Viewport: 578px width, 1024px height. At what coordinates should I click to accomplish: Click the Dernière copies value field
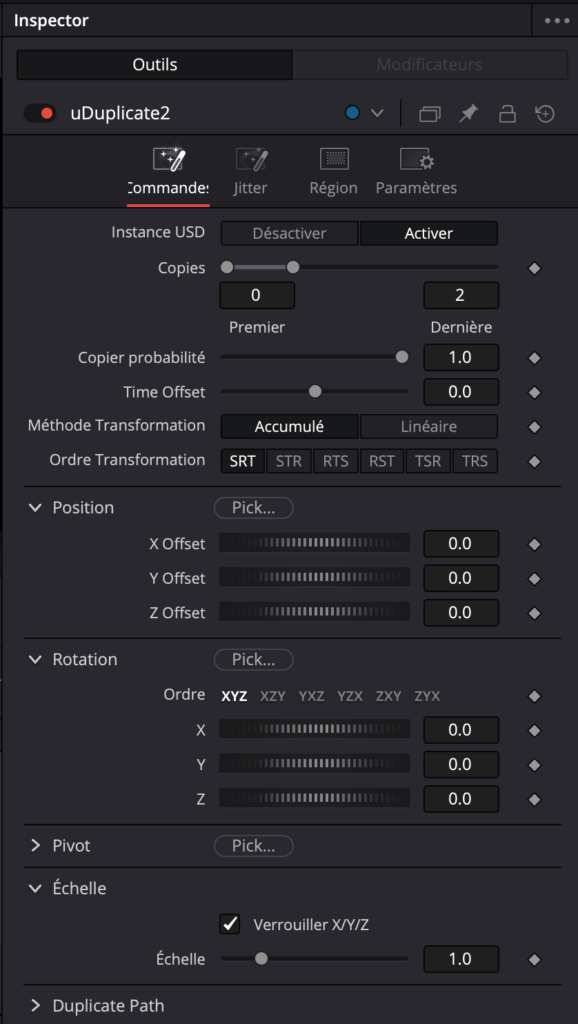(461, 295)
